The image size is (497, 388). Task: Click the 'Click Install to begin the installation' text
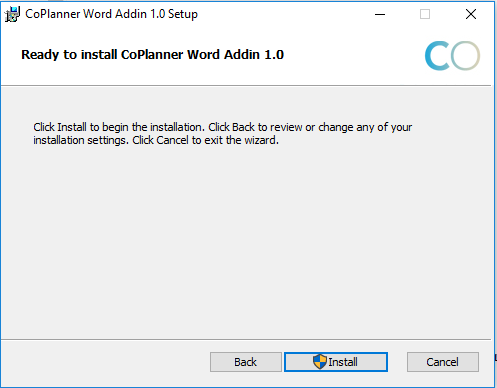(119, 127)
